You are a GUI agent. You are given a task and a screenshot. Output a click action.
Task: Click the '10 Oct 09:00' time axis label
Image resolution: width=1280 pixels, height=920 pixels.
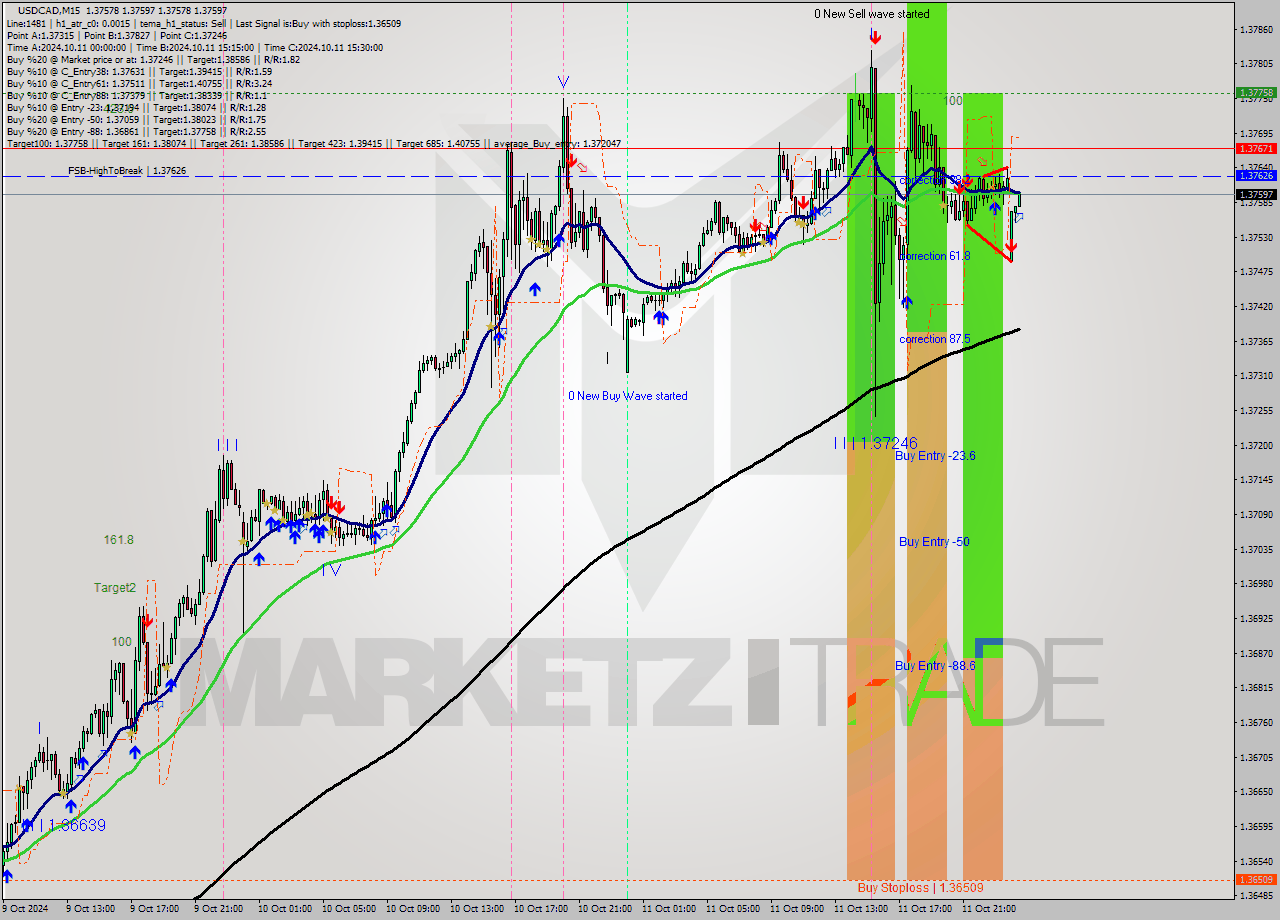tap(411, 909)
